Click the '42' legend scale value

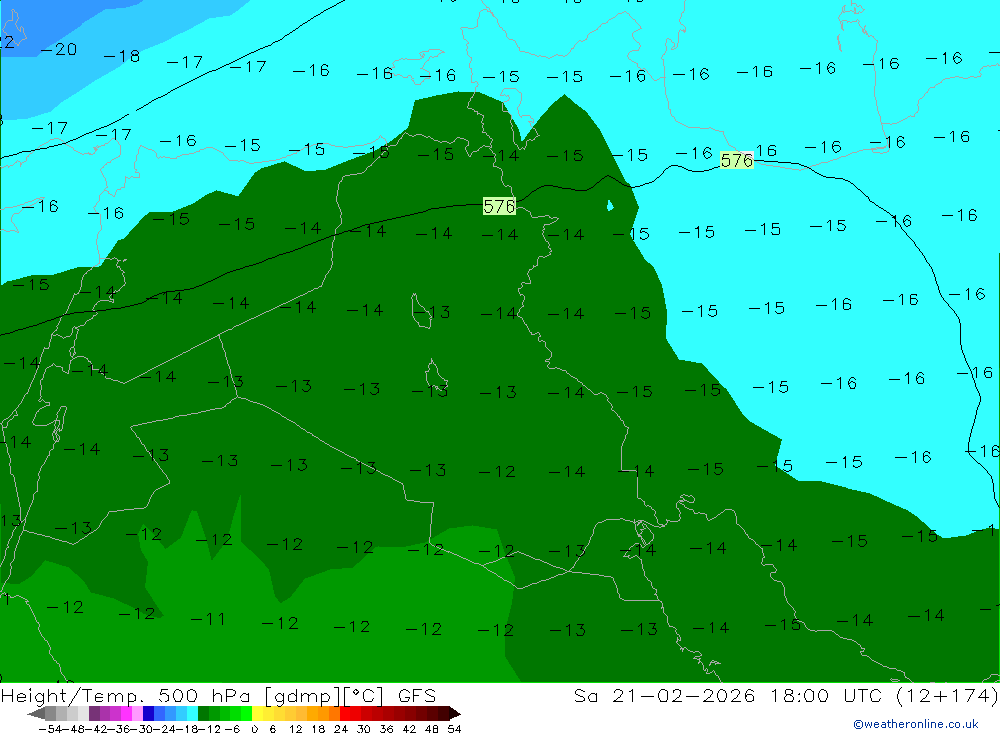(409, 729)
